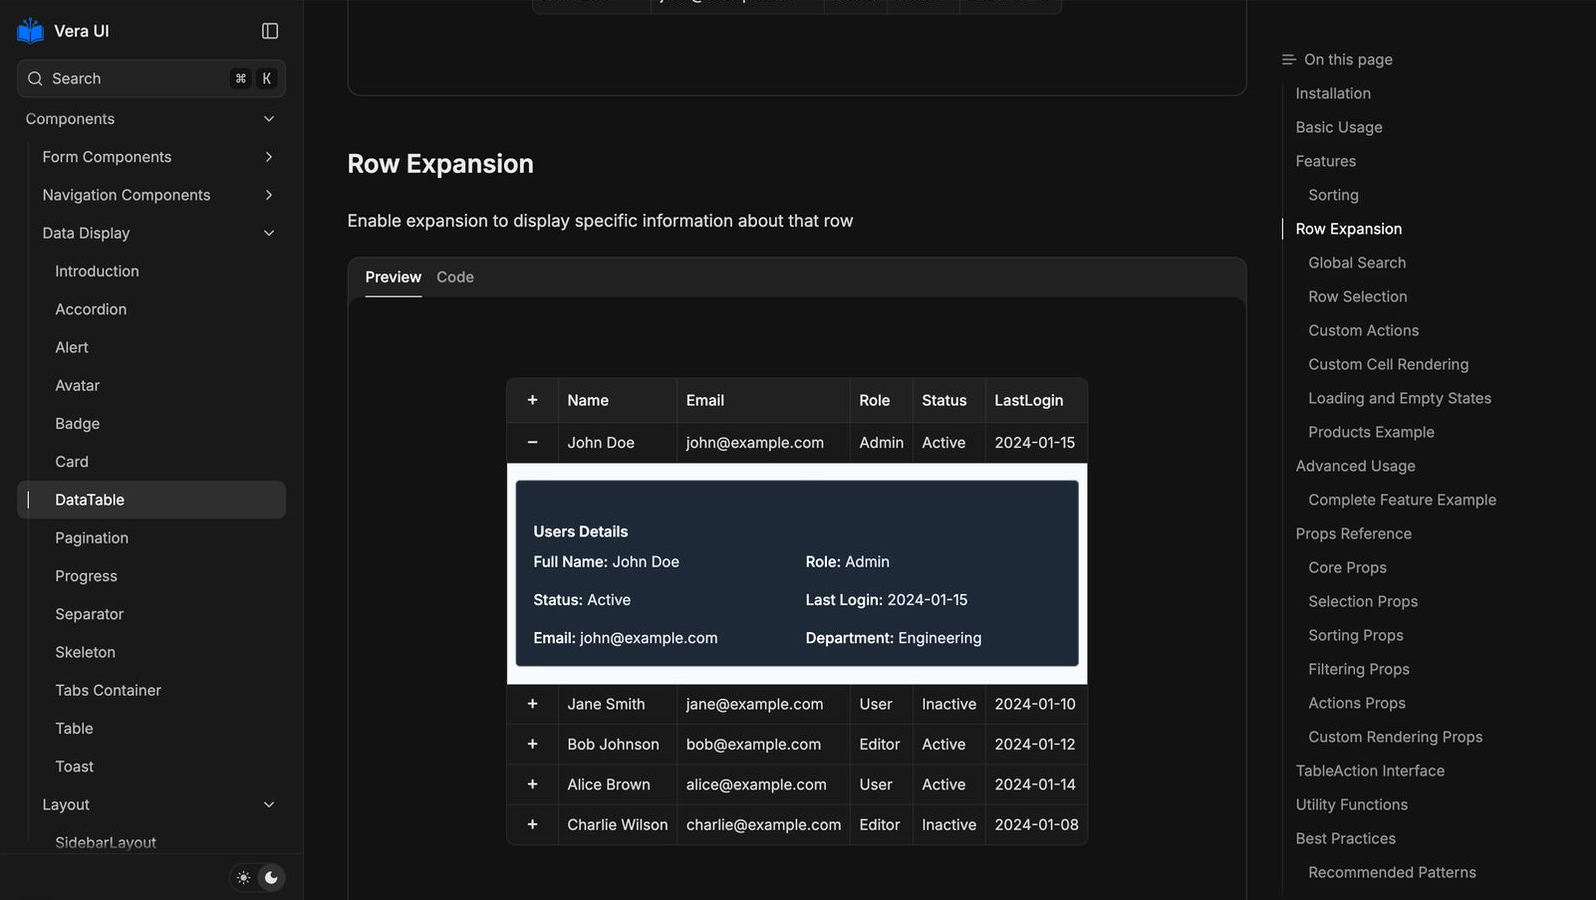Click the Search input field
Screen dimensions: 1596x900
coord(152,78)
